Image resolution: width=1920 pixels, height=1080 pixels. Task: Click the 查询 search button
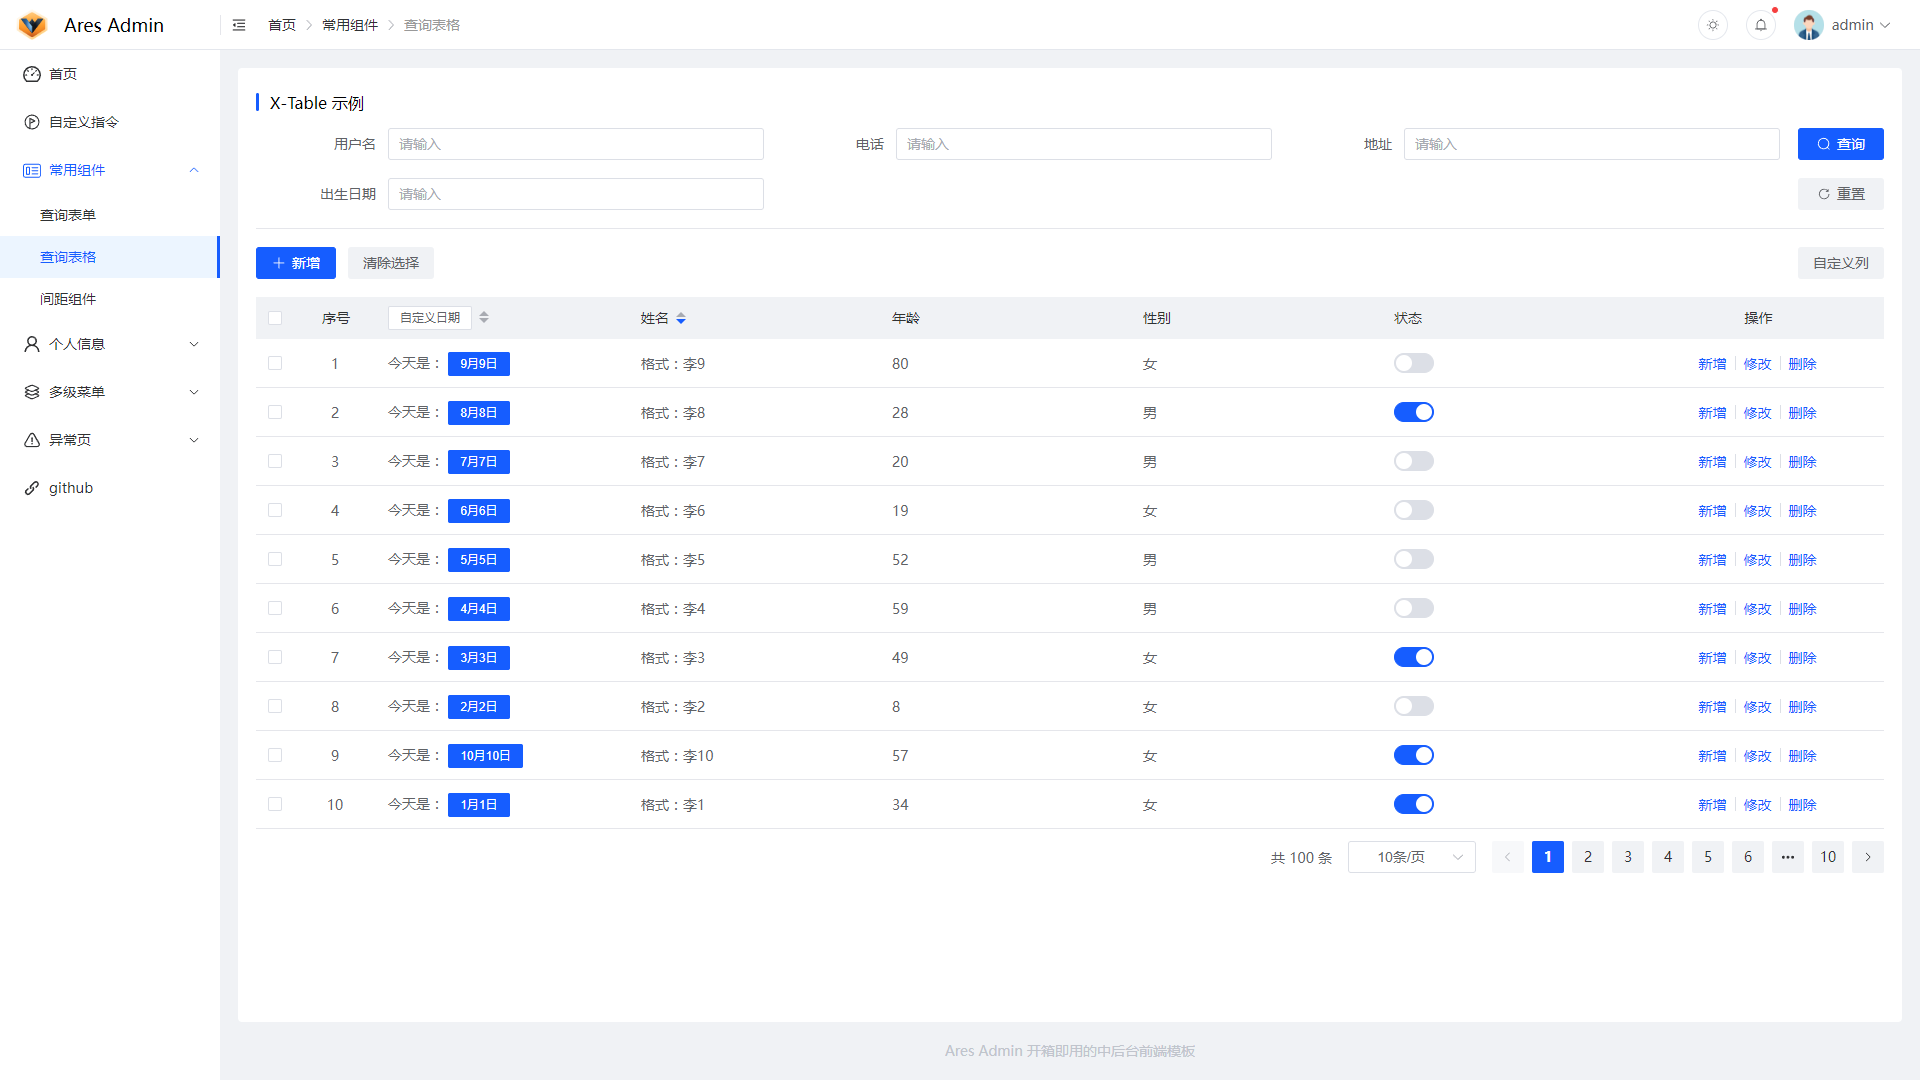pyautogui.click(x=1840, y=144)
